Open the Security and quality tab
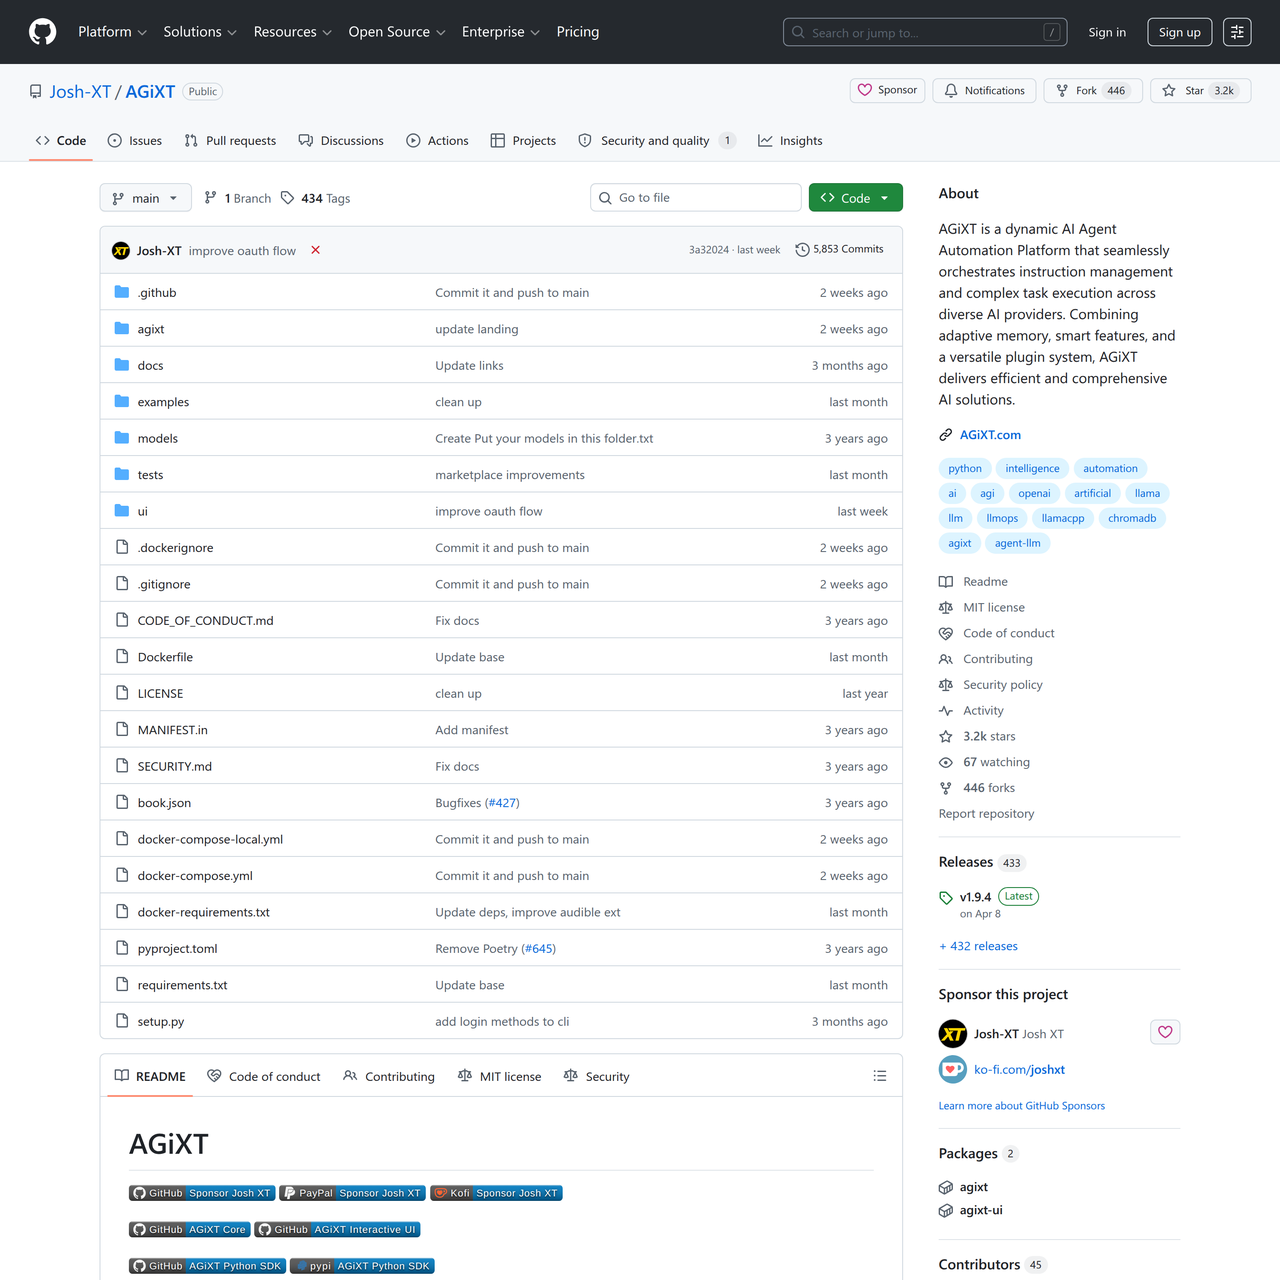The height and width of the screenshot is (1280, 1280). pyautogui.click(x=657, y=141)
